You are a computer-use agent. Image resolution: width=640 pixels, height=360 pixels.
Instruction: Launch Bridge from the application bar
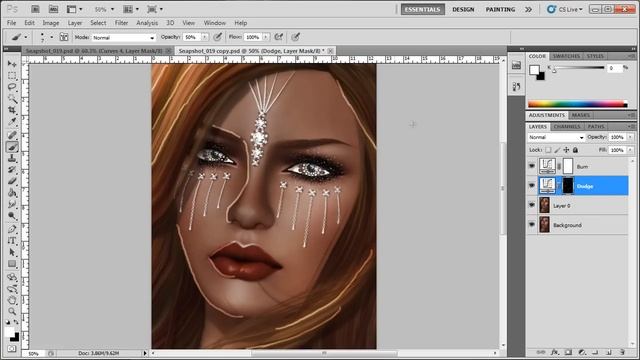click(35, 9)
